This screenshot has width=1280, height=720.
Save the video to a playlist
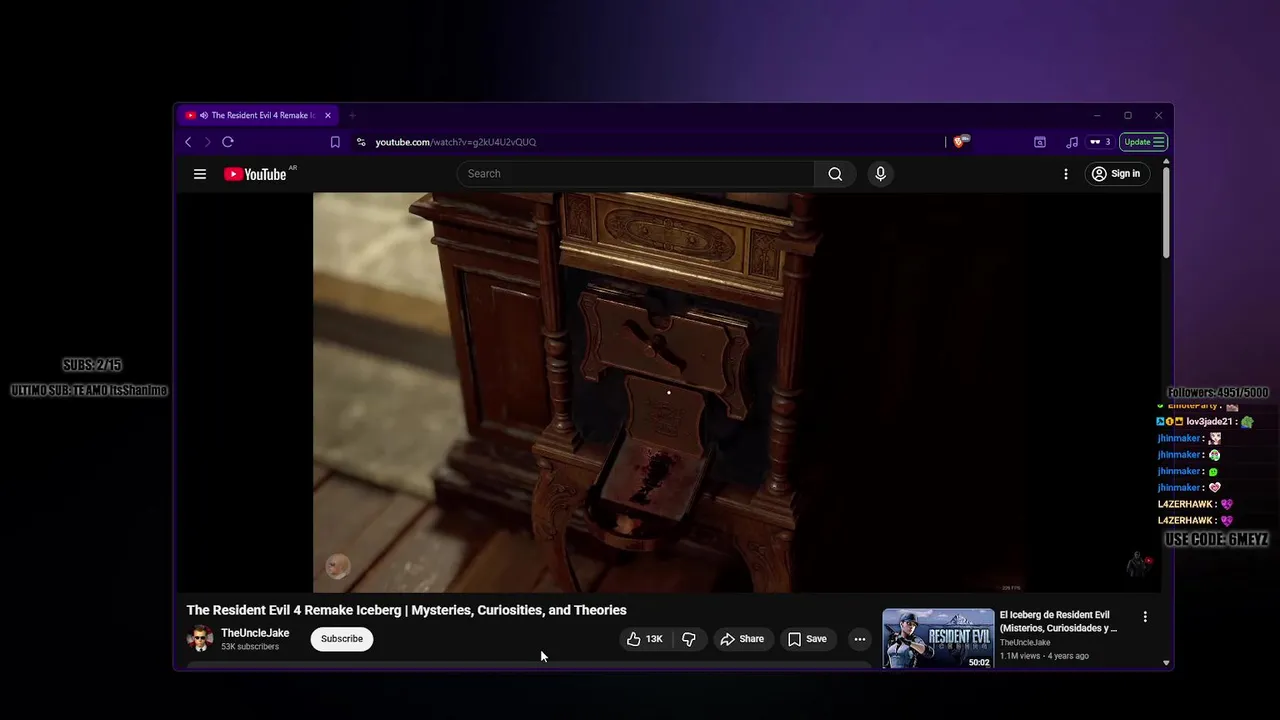(807, 639)
